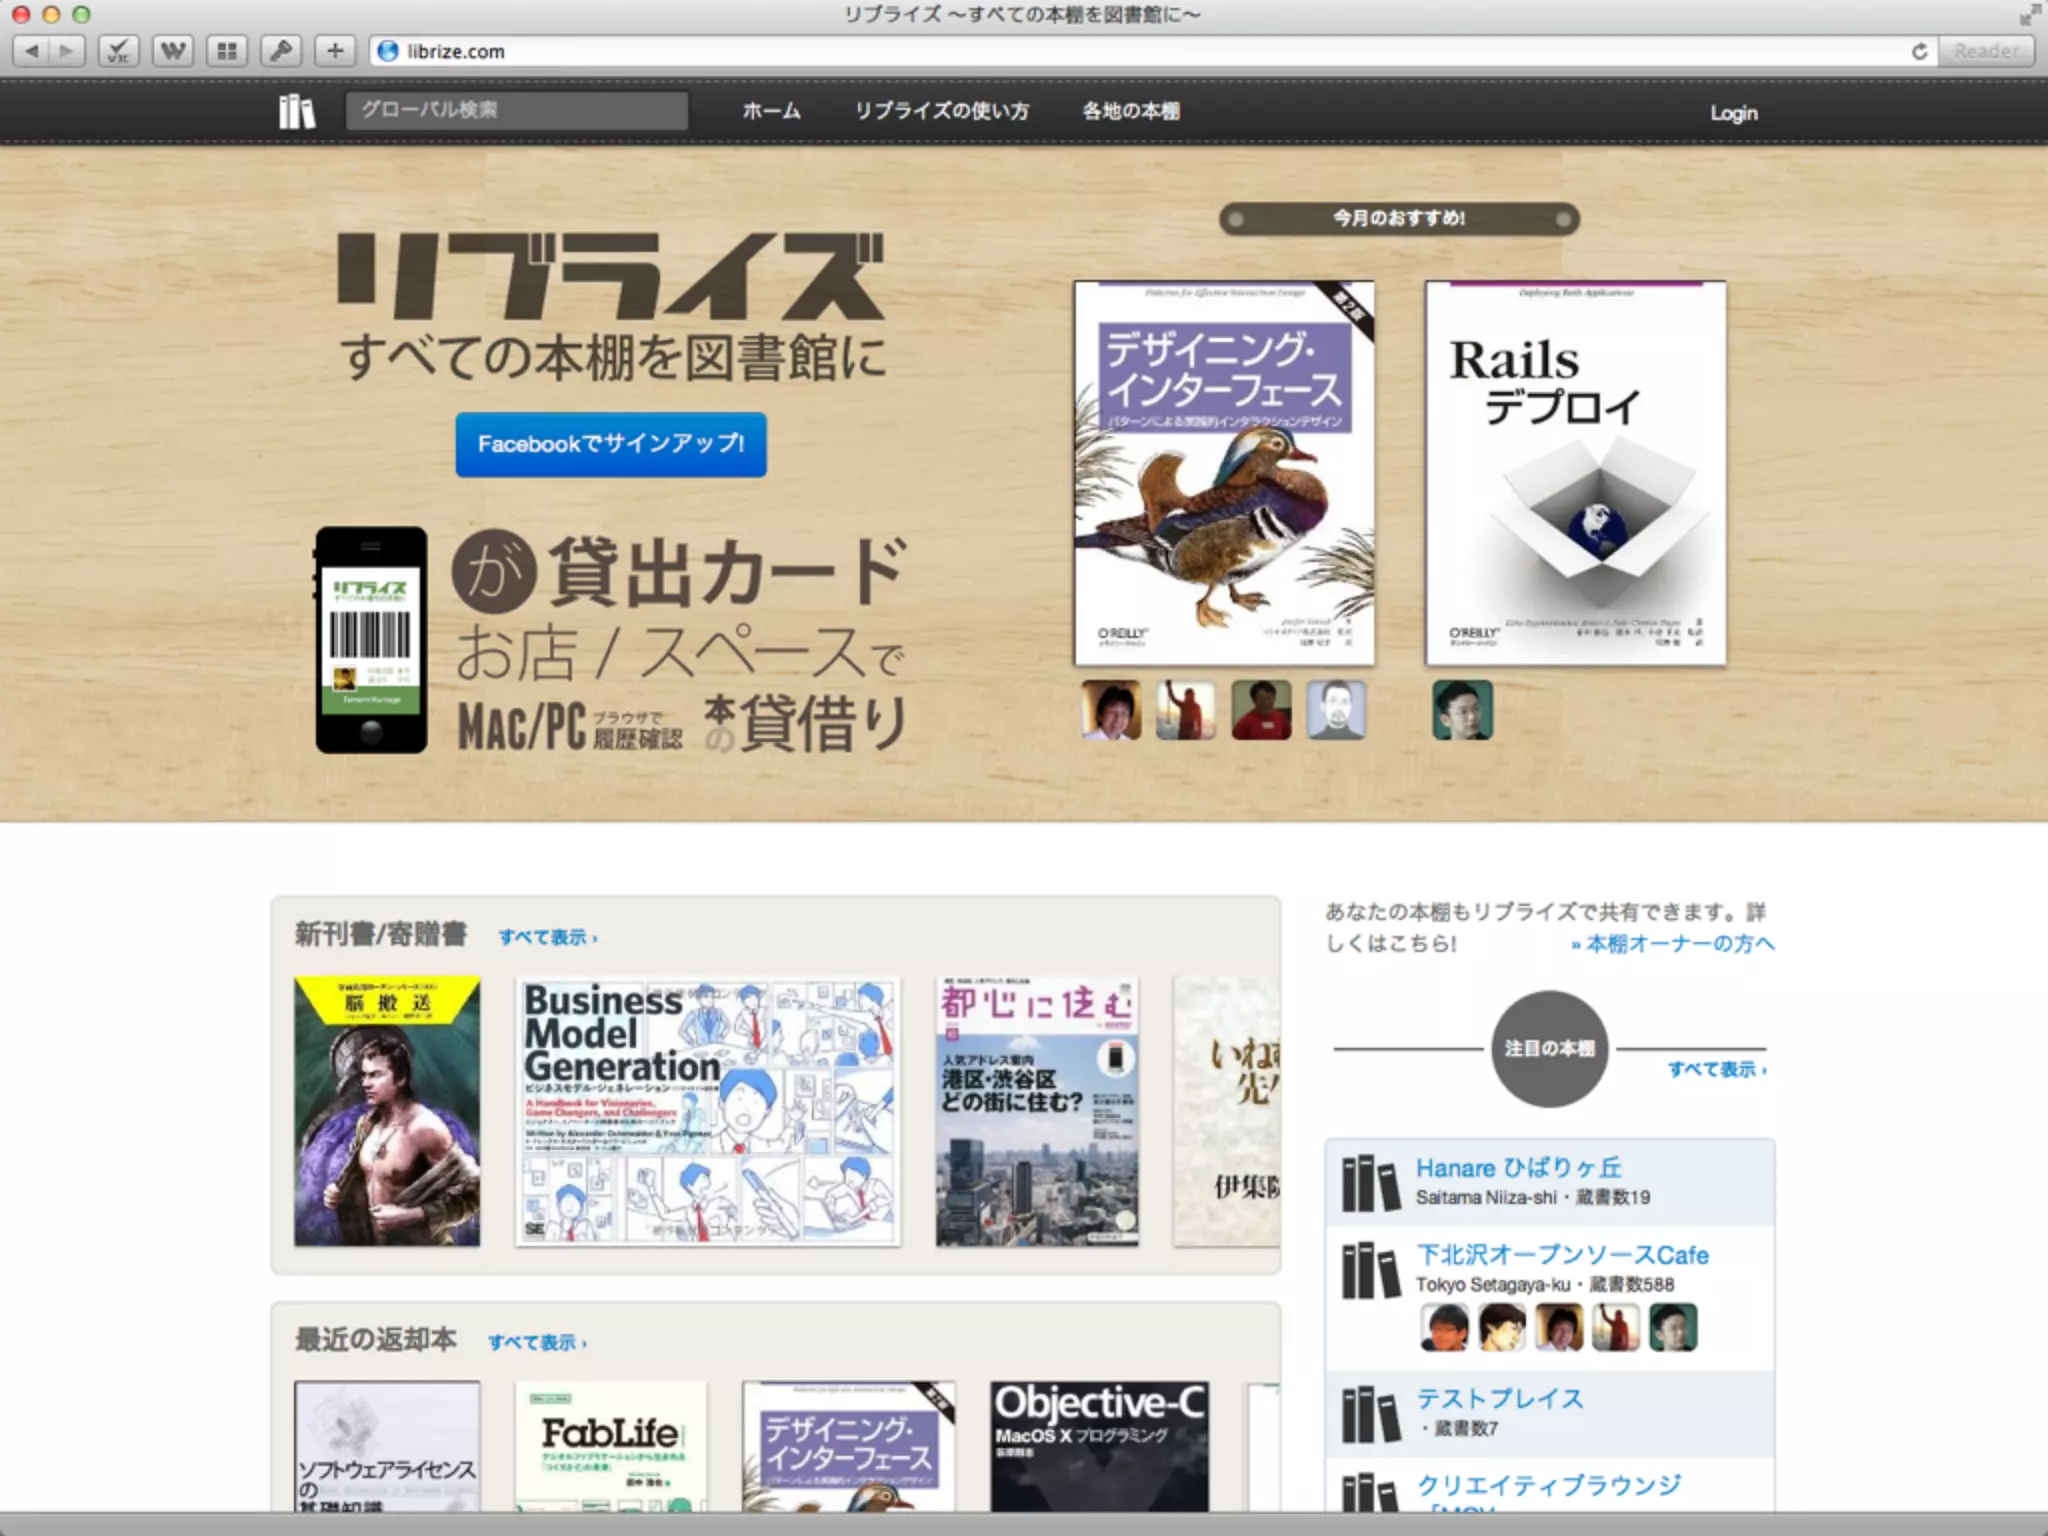This screenshot has width=2048, height=1536.
Task: Click the librize.com address bar
Action: click(1150, 51)
